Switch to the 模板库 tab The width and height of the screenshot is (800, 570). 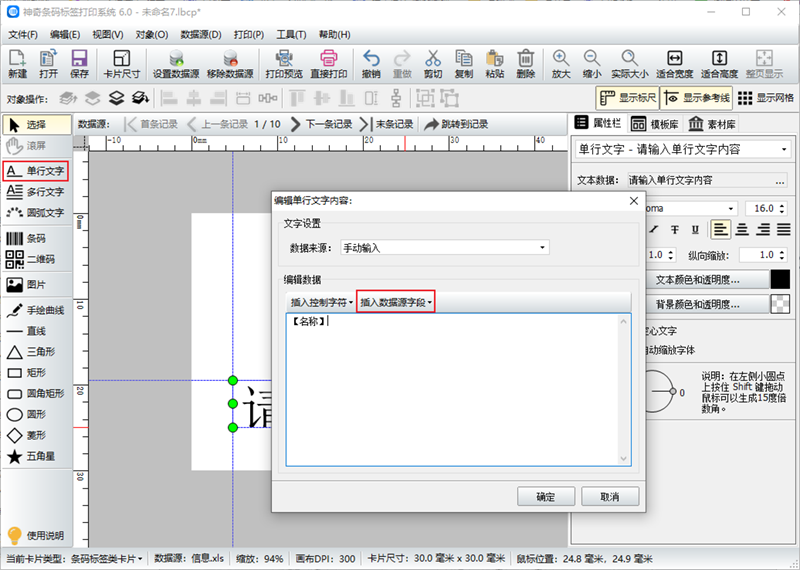(x=655, y=124)
